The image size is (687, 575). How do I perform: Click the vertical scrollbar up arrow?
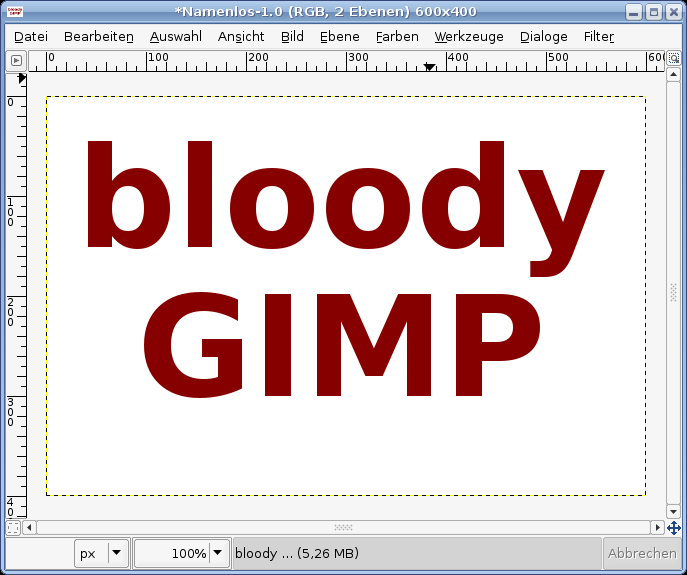coord(673,75)
